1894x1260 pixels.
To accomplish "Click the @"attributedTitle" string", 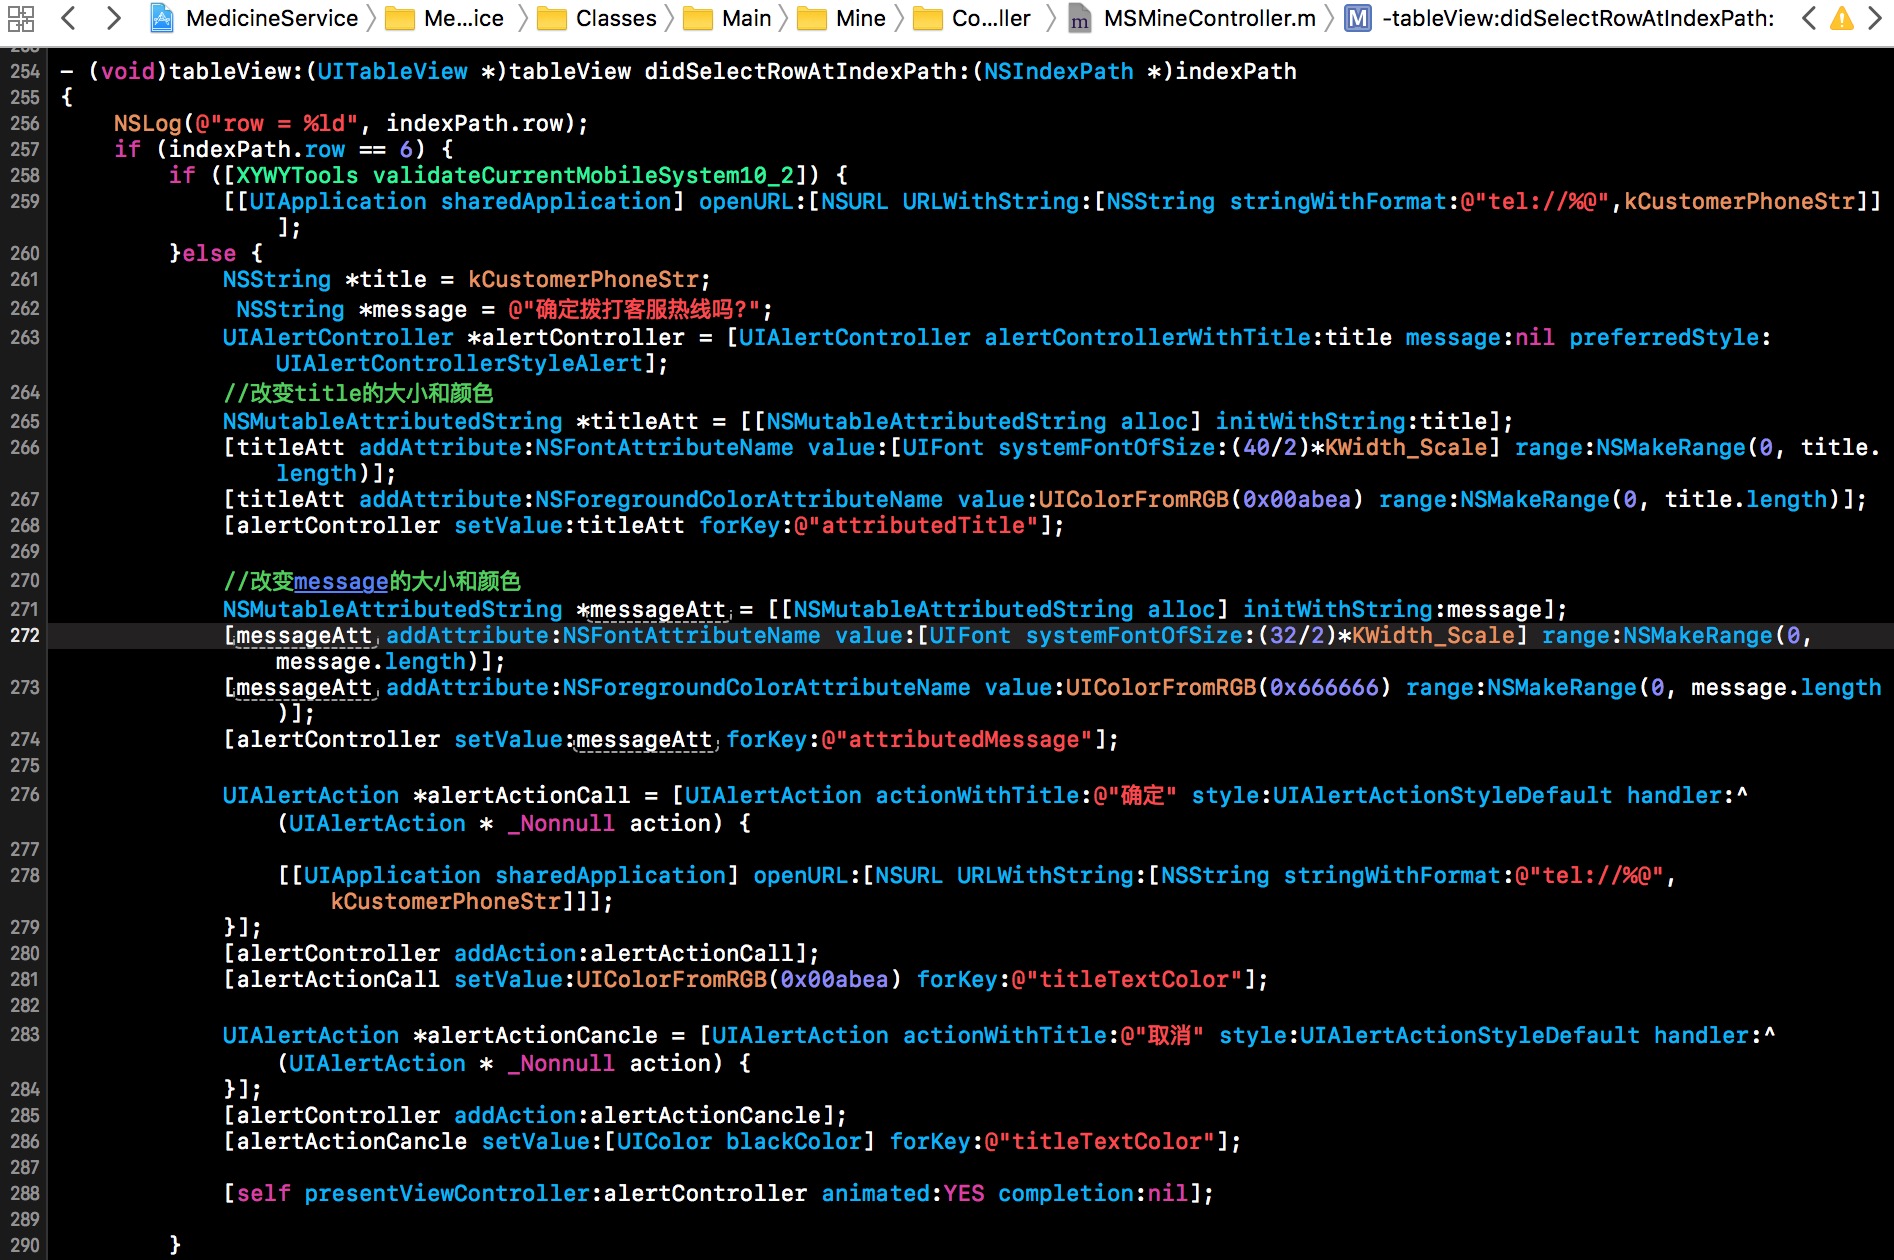I will (916, 525).
